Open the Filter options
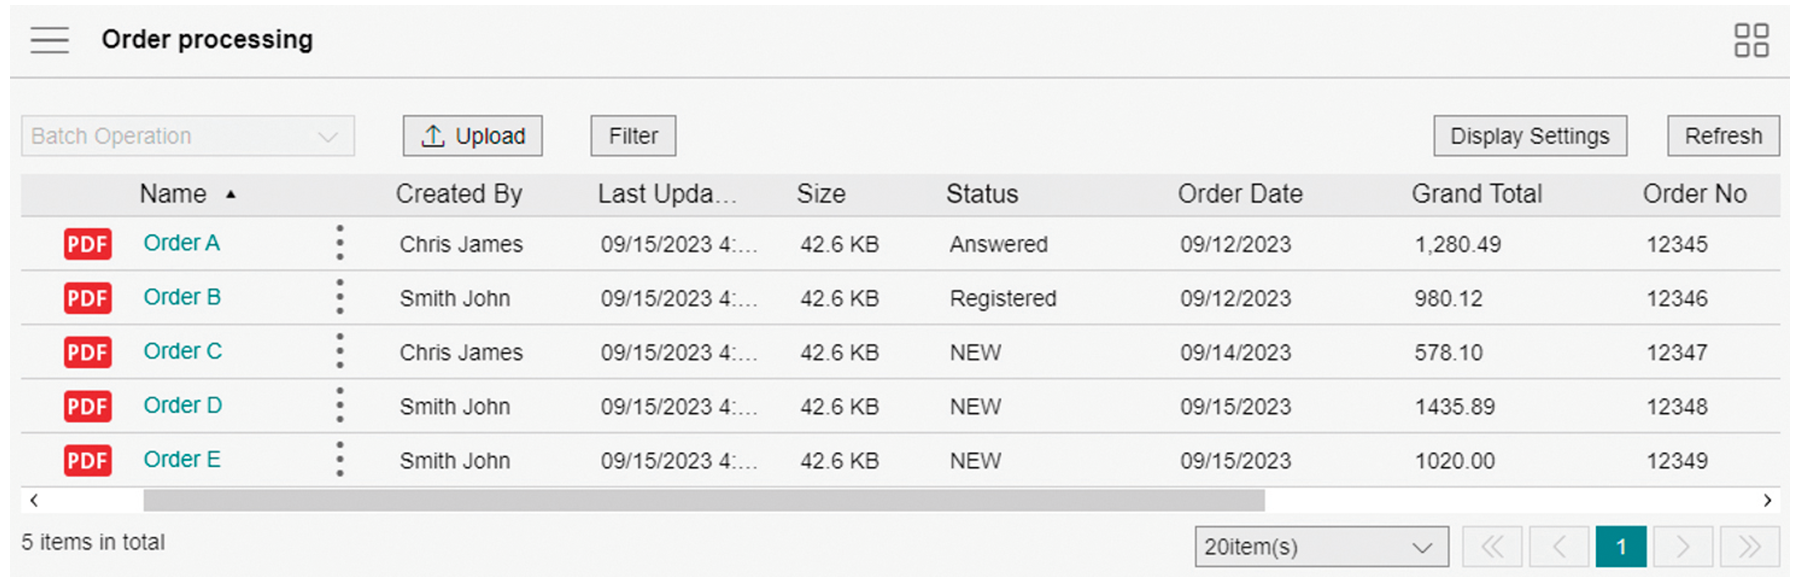 click(633, 136)
